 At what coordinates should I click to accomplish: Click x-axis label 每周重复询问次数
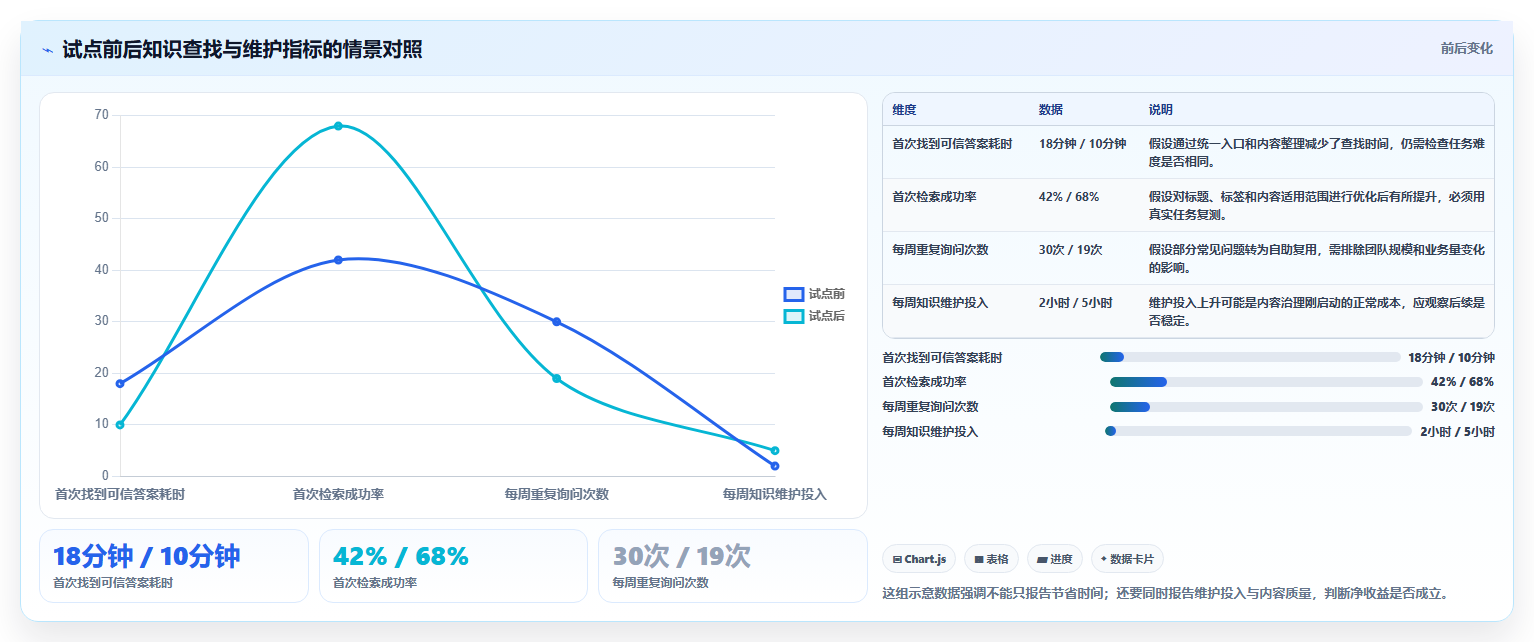(x=557, y=494)
